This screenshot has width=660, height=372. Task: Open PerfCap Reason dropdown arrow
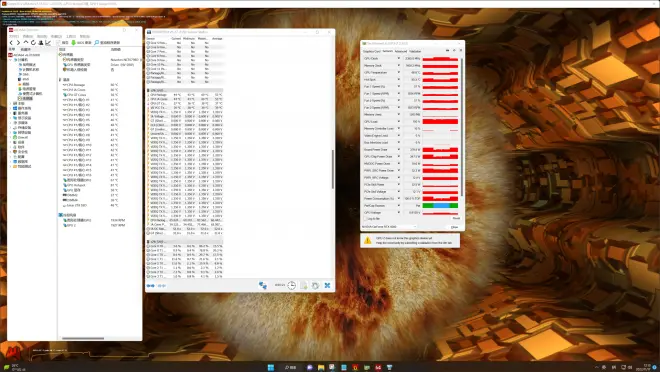399,205
